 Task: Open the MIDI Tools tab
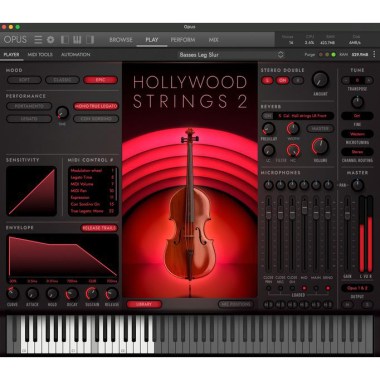coord(40,54)
